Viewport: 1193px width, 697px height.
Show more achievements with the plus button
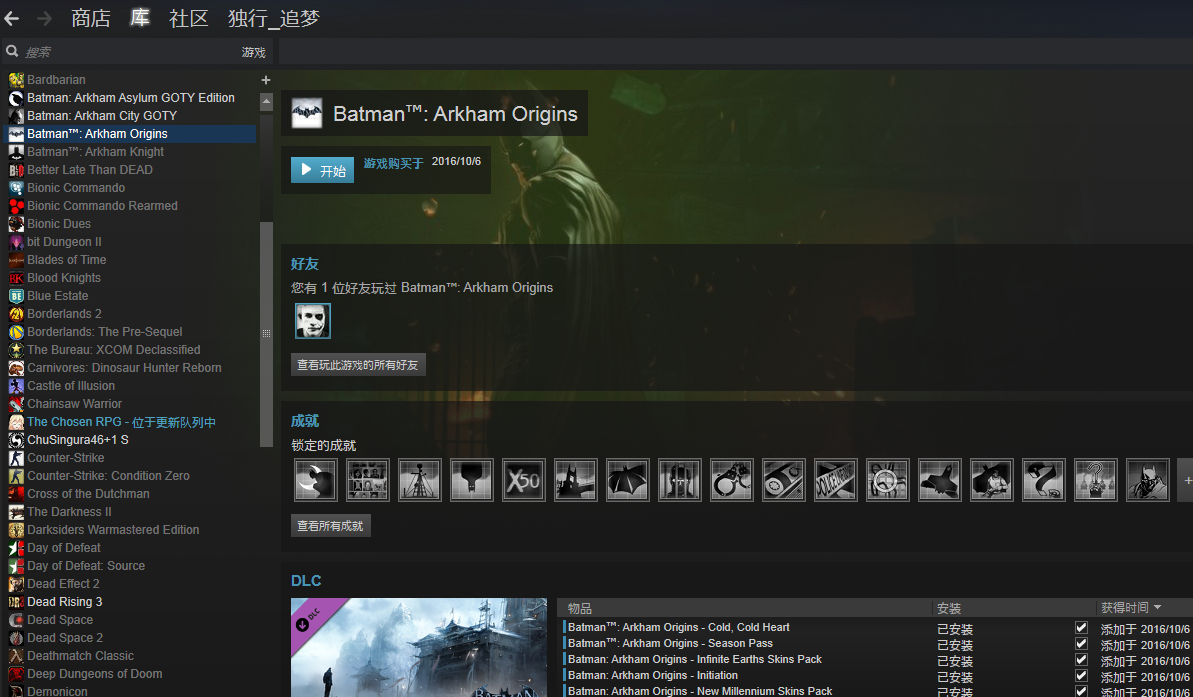tap(1186, 480)
